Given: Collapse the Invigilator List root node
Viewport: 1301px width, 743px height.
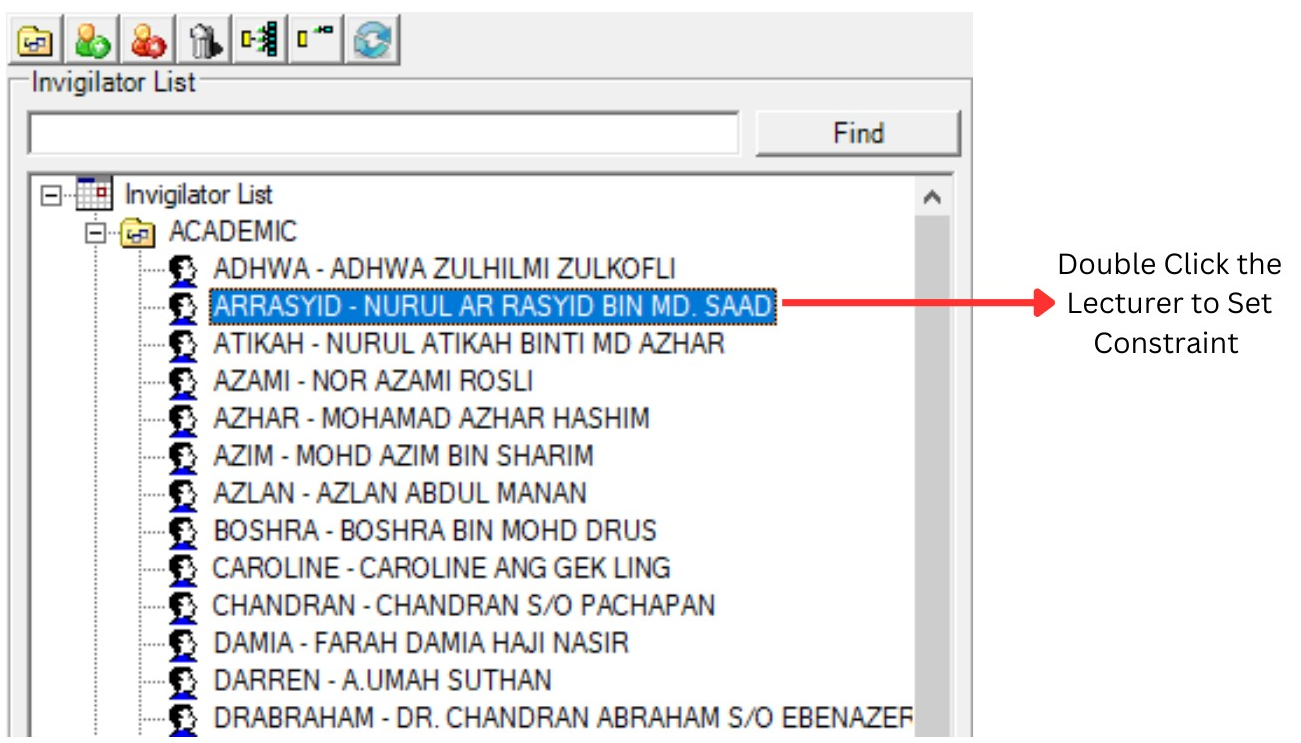Looking at the screenshot, I should (x=50, y=195).
